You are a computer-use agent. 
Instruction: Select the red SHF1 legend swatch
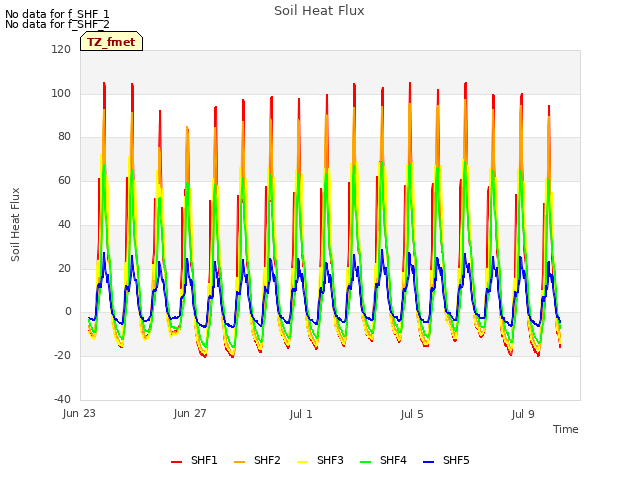click(x=176, y=462)
